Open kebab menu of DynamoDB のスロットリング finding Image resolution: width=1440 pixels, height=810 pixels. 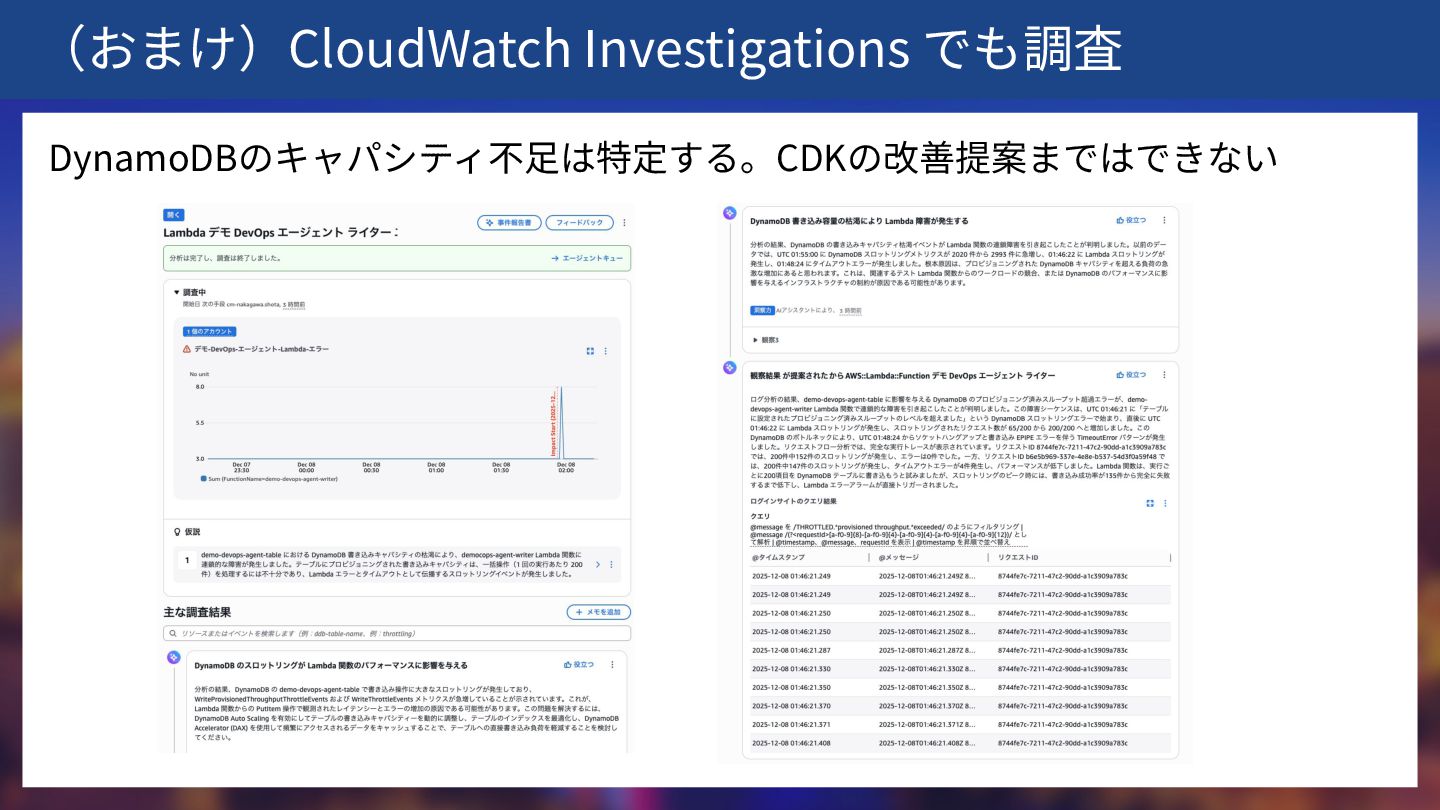(x=612, y=664)
